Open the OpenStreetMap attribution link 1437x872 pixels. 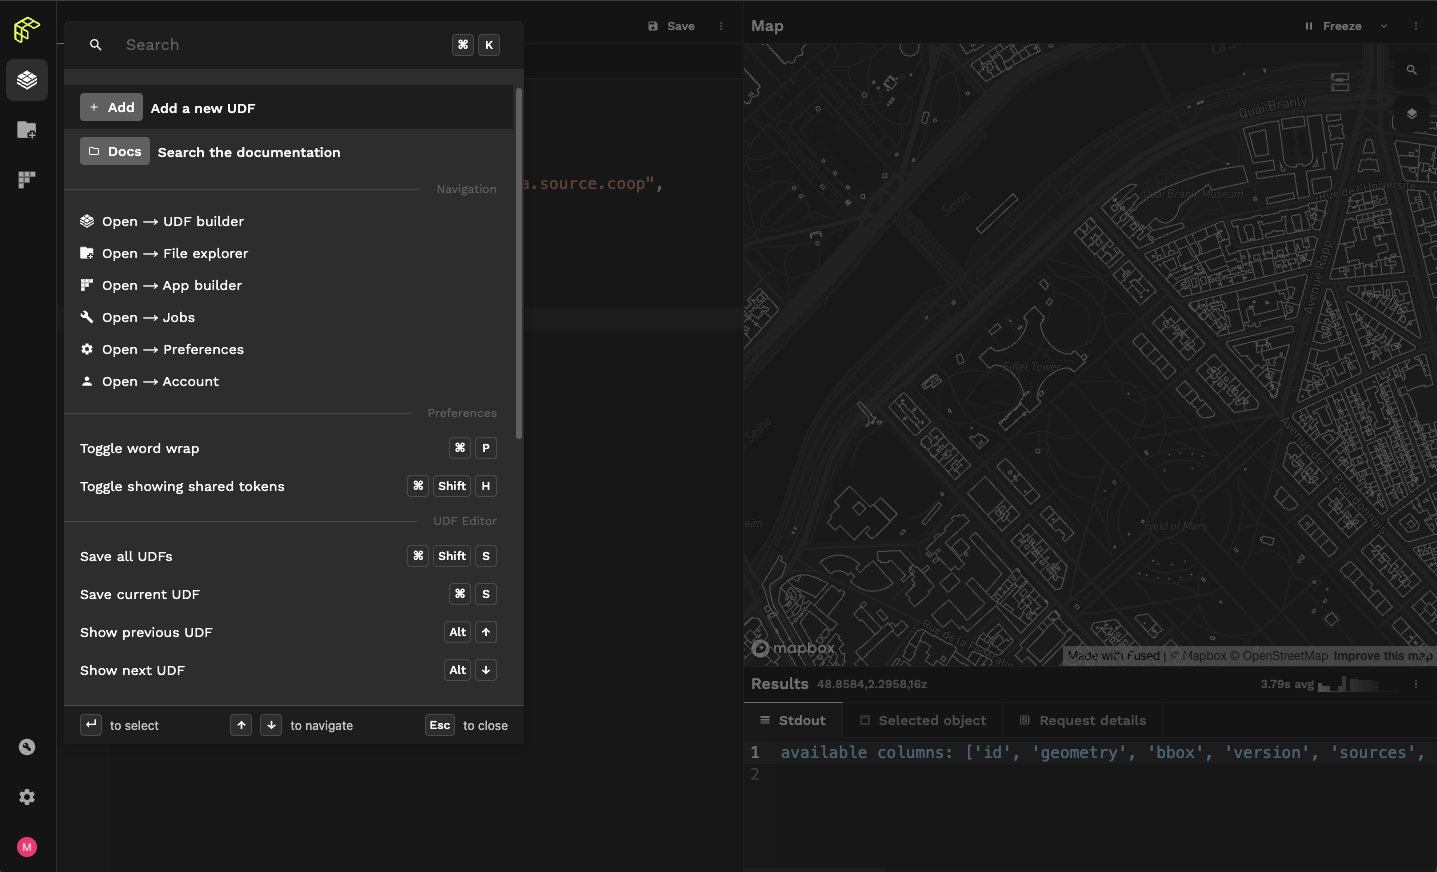point(1279,656)
